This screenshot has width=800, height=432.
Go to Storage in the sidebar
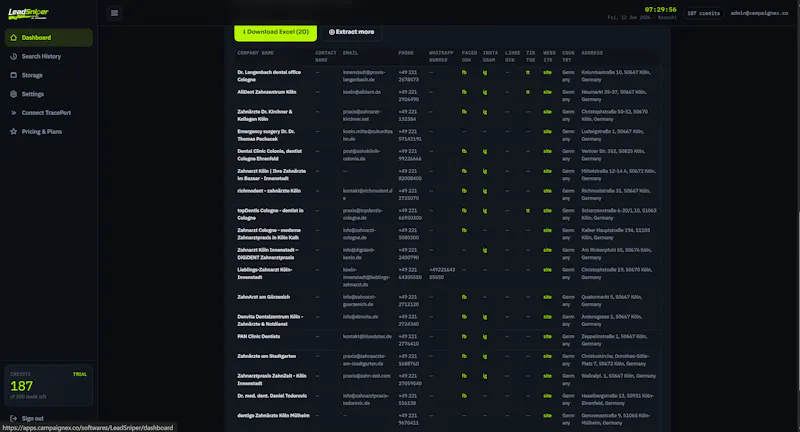(x=48, y=75)
